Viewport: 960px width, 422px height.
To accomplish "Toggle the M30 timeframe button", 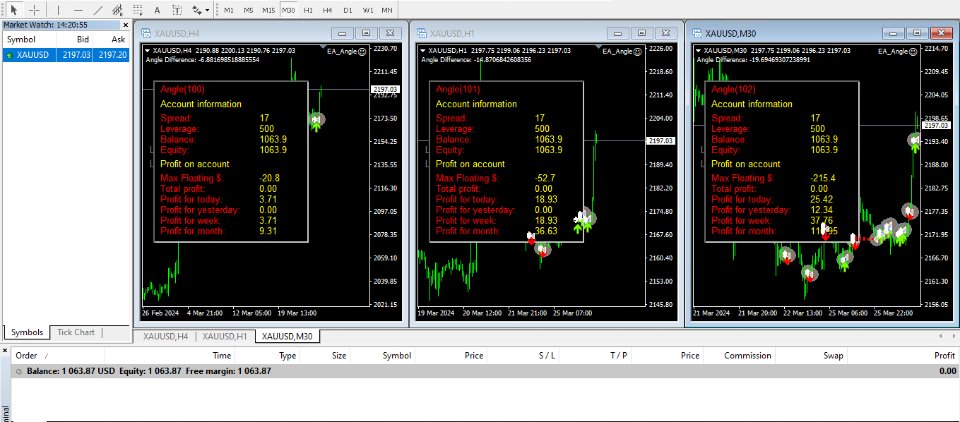I will (288, 10).
